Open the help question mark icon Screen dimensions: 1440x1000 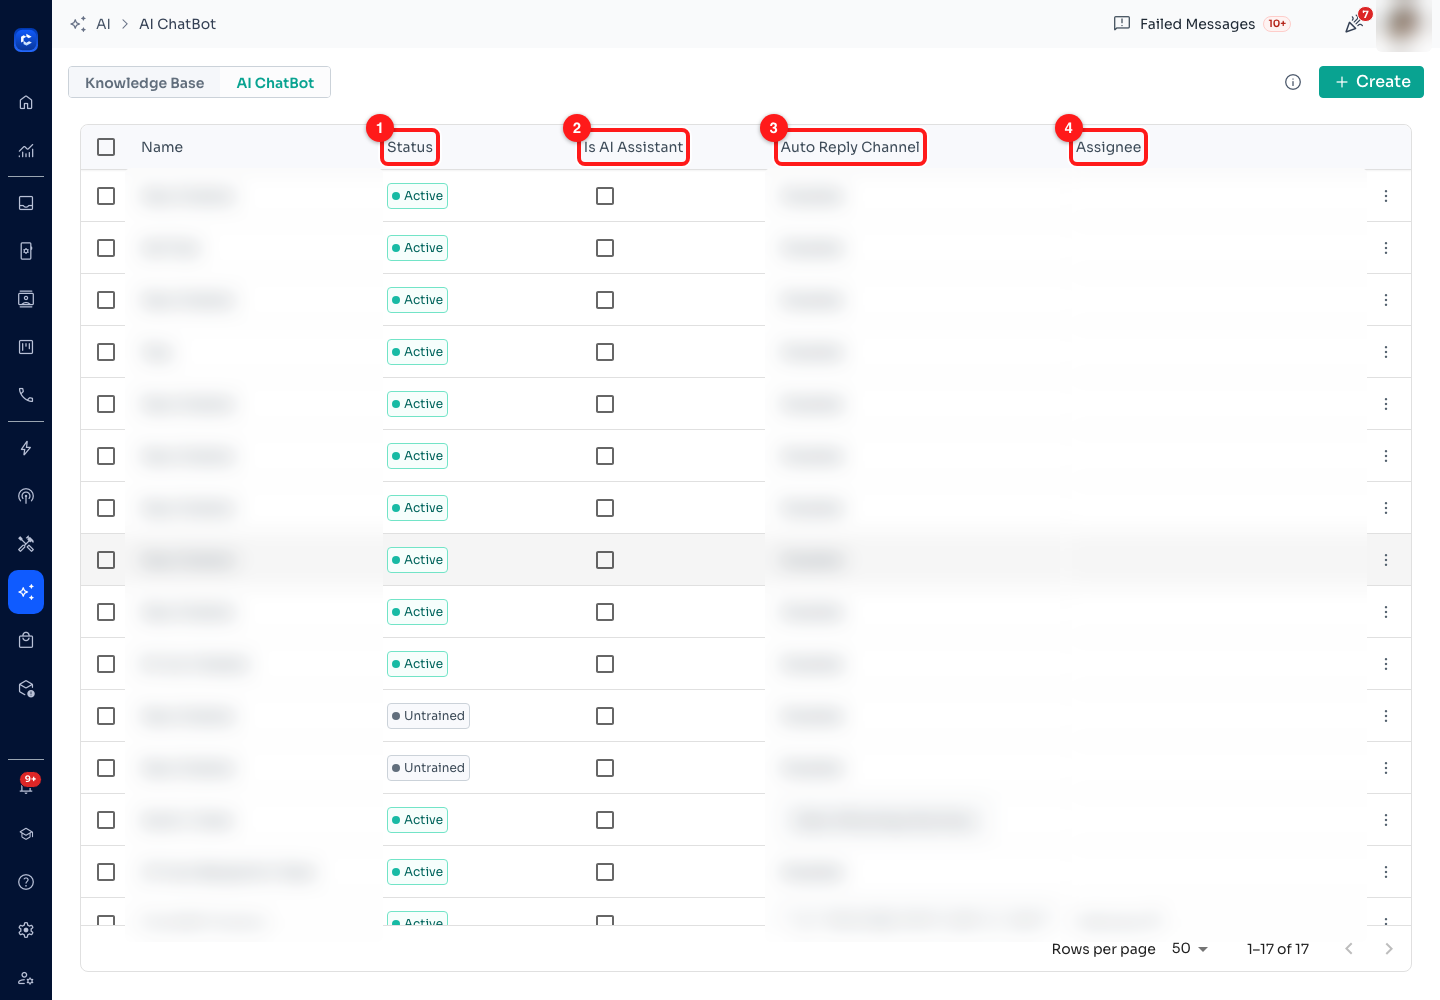(26, 882)
